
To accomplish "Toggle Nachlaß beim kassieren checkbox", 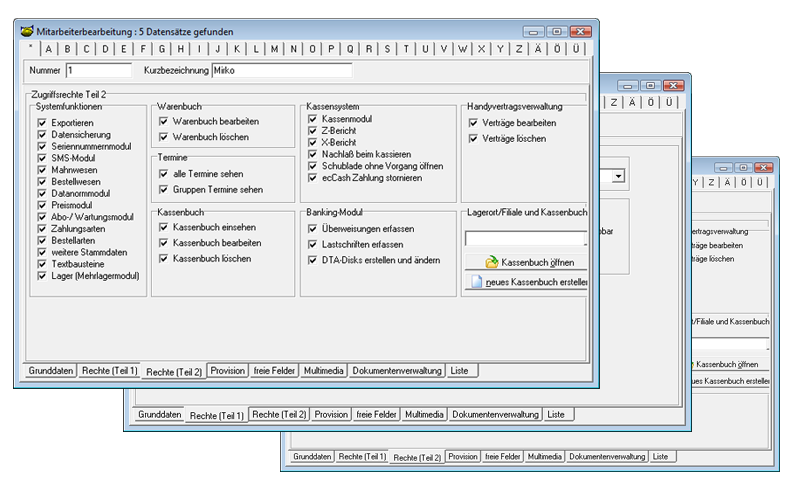I will coord(312,154).
